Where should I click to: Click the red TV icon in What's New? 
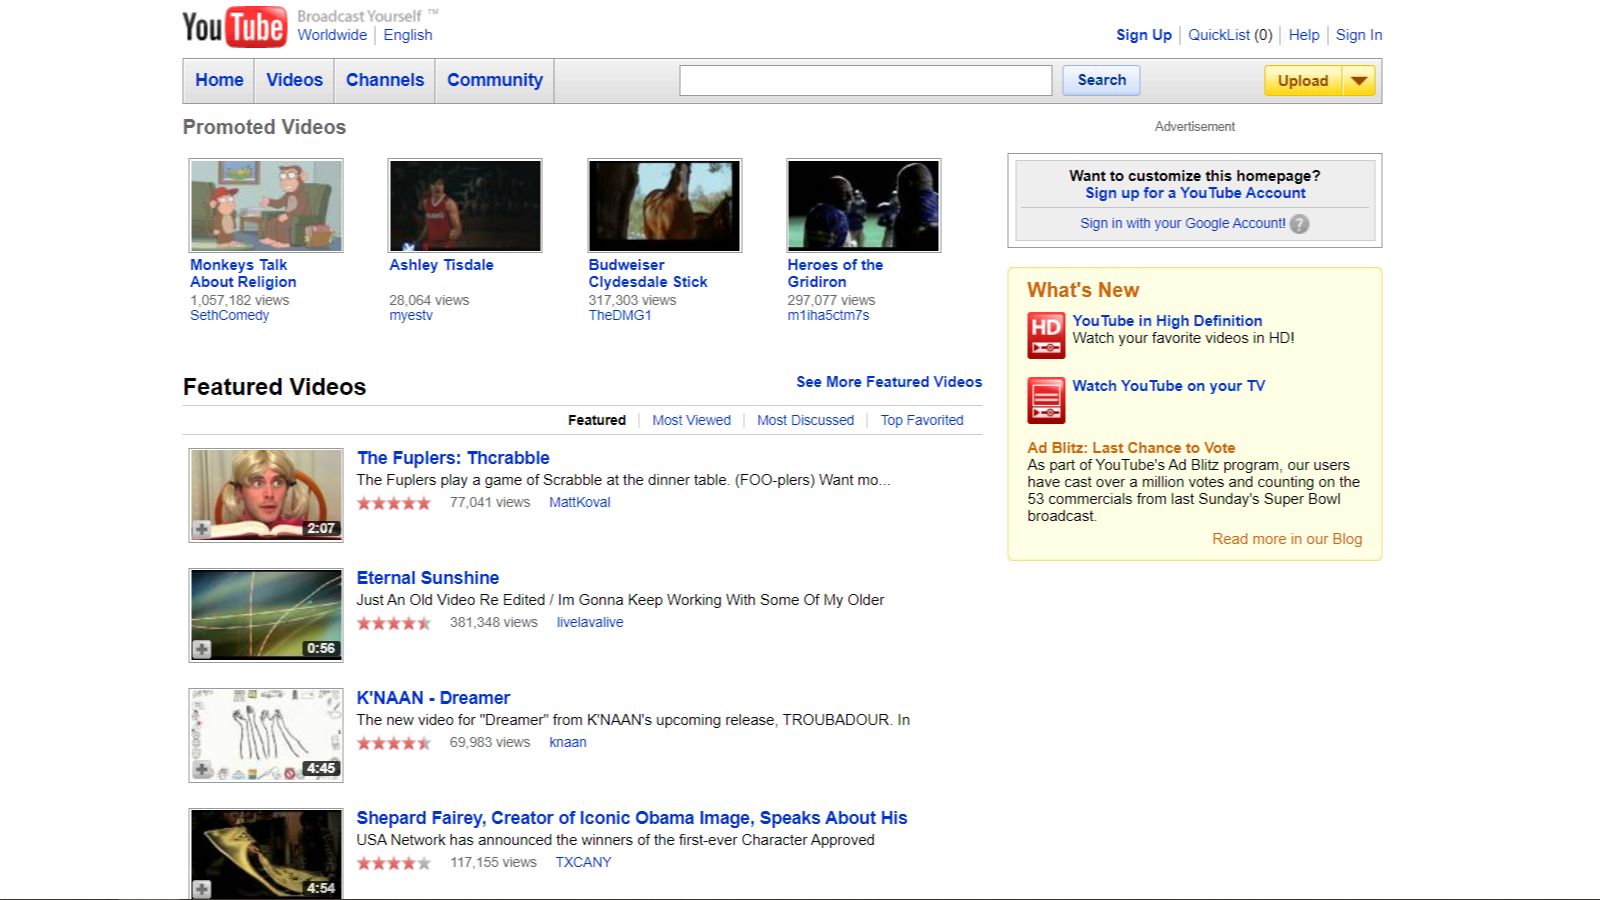coord(1046,400)
